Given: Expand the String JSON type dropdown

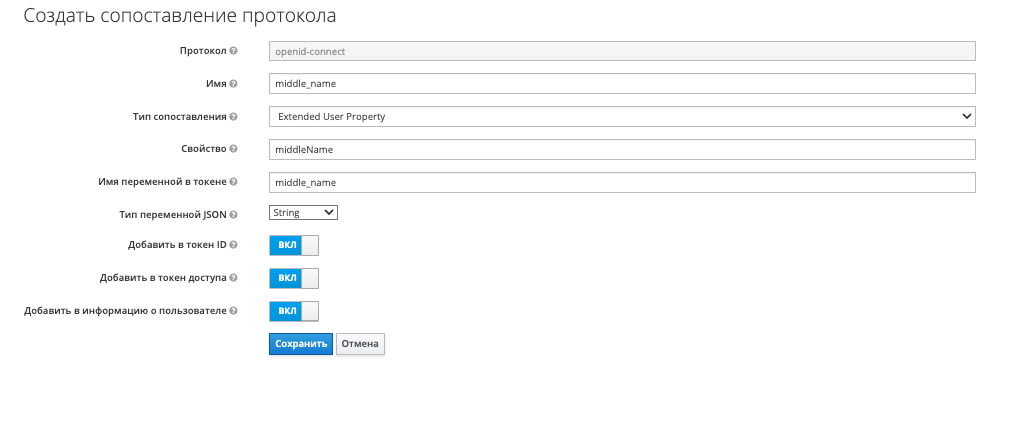Looking at the screenshot, I should pyautogui.click(x=304, y=213).
